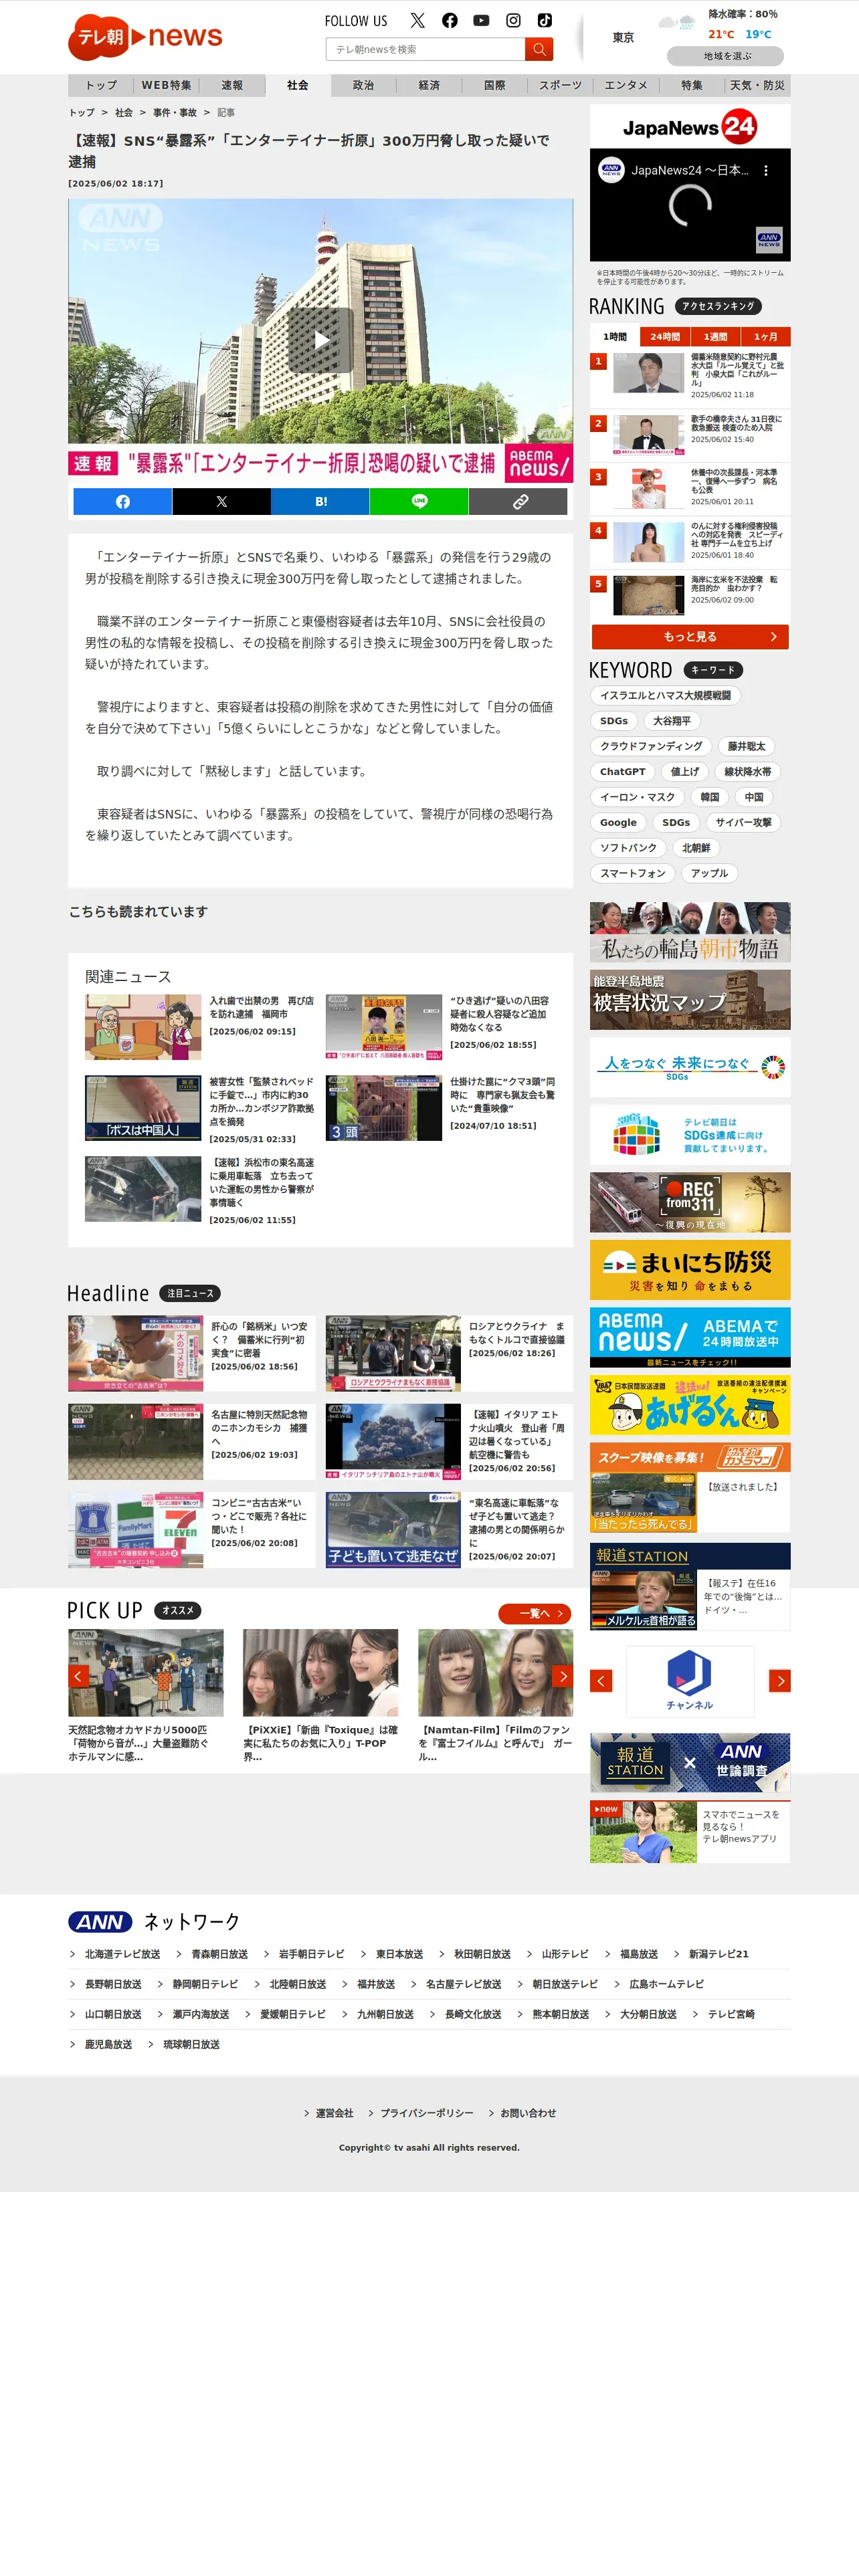Screen dimensions: 859x2576
Task: Open the Facebook follow icon in header
Action: point(450,20)
